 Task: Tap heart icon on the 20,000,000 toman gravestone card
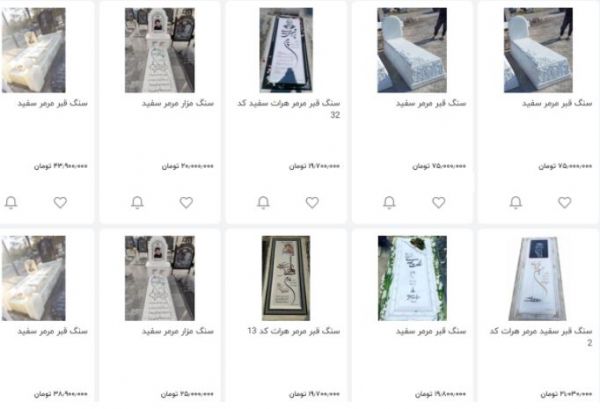coord(186,202)
